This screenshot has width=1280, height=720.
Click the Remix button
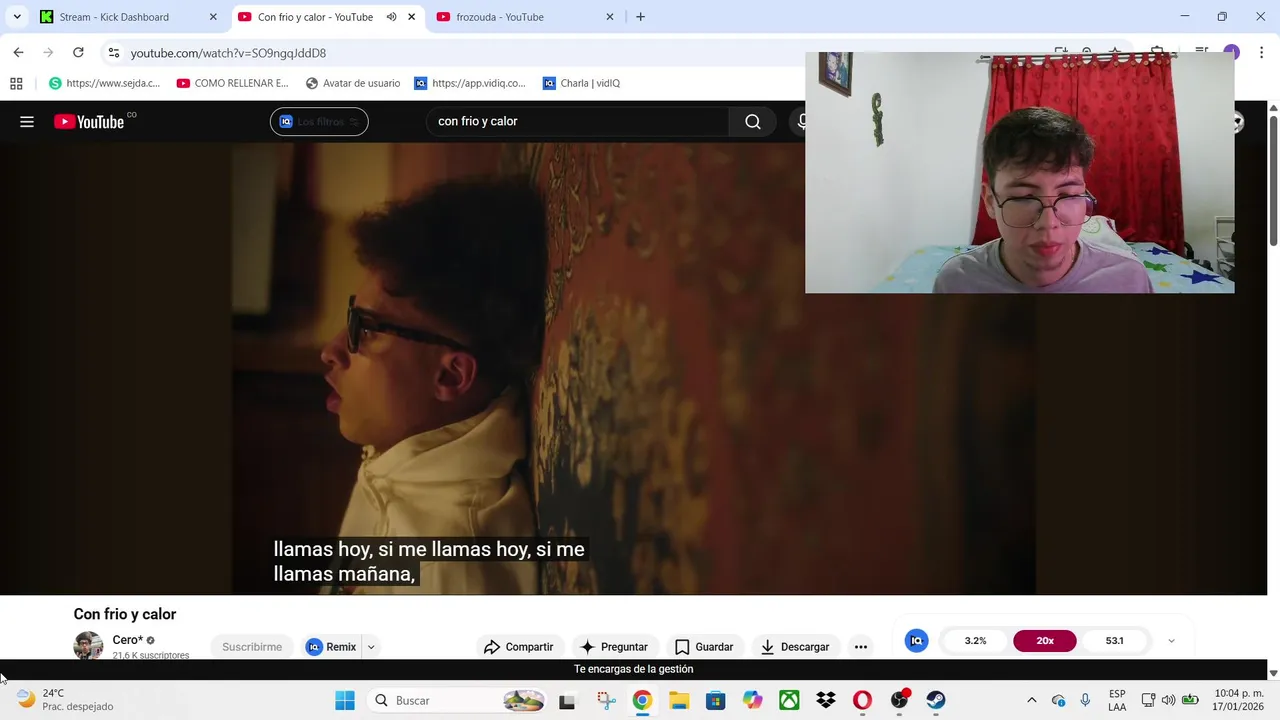pos(331,647)
